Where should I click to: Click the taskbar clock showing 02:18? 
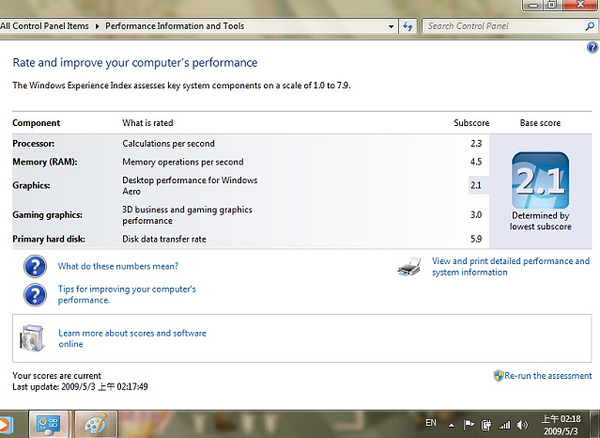click(561, 425)
